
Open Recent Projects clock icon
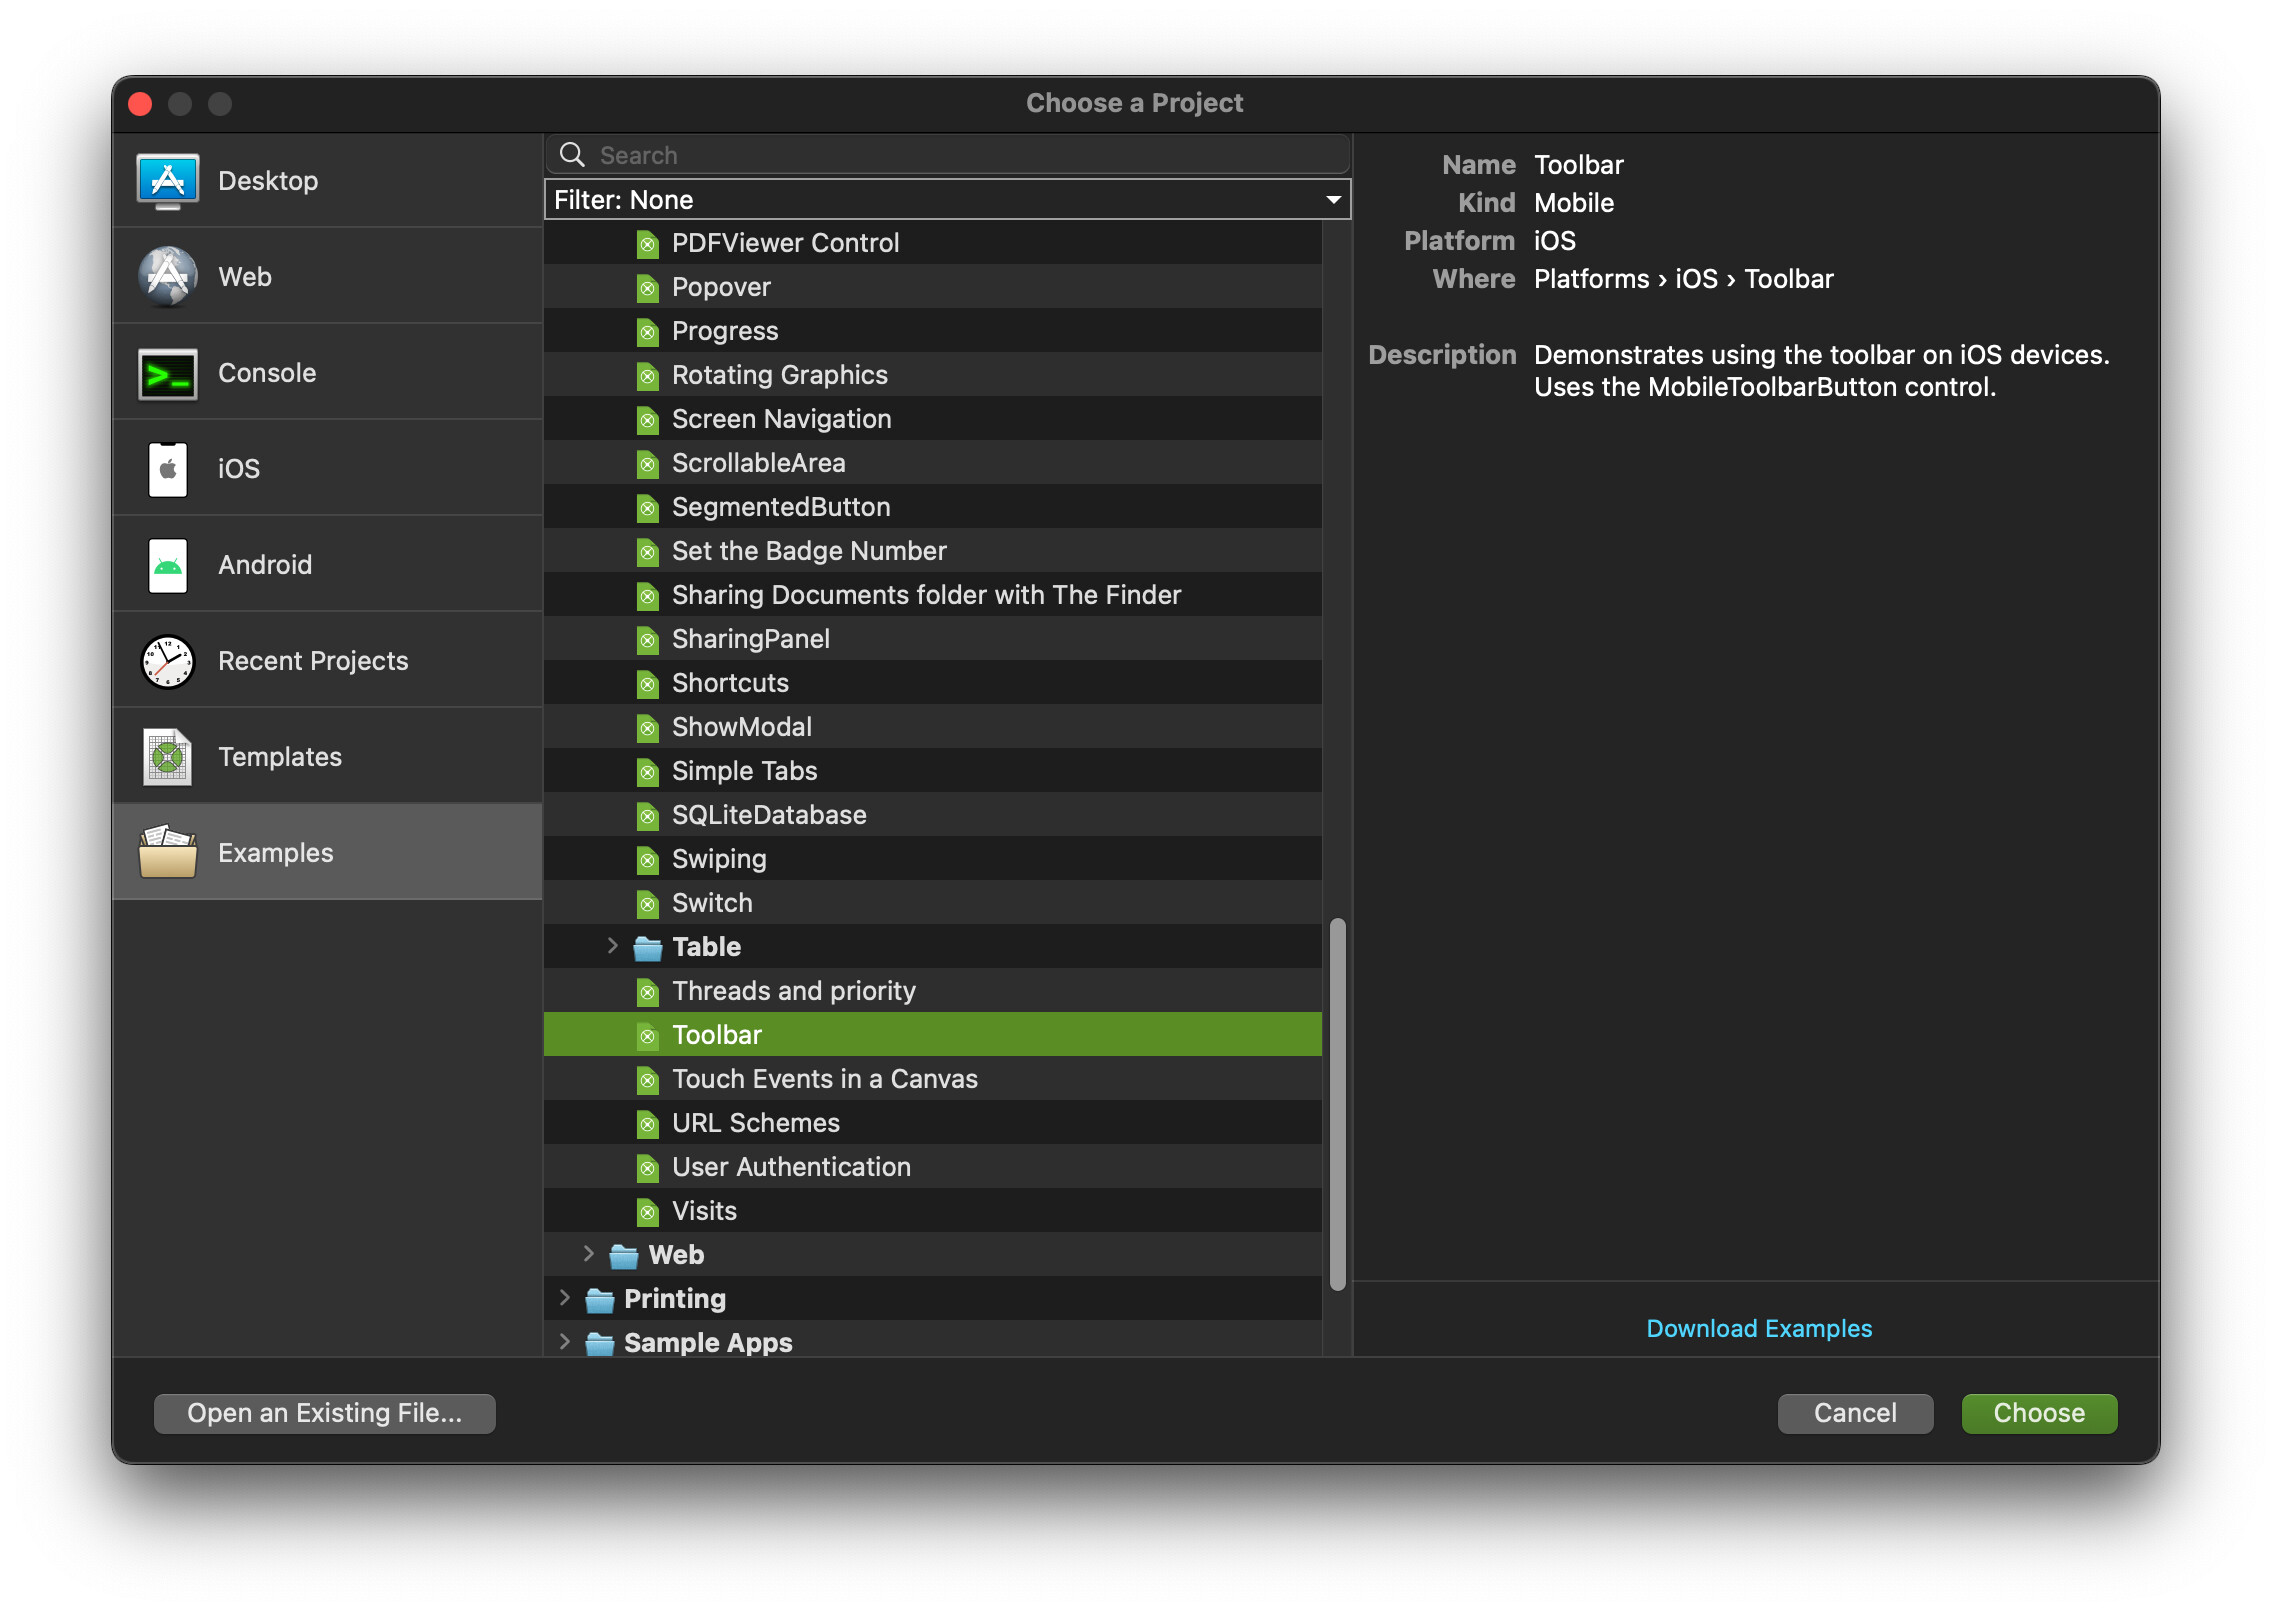pos(168,661)
